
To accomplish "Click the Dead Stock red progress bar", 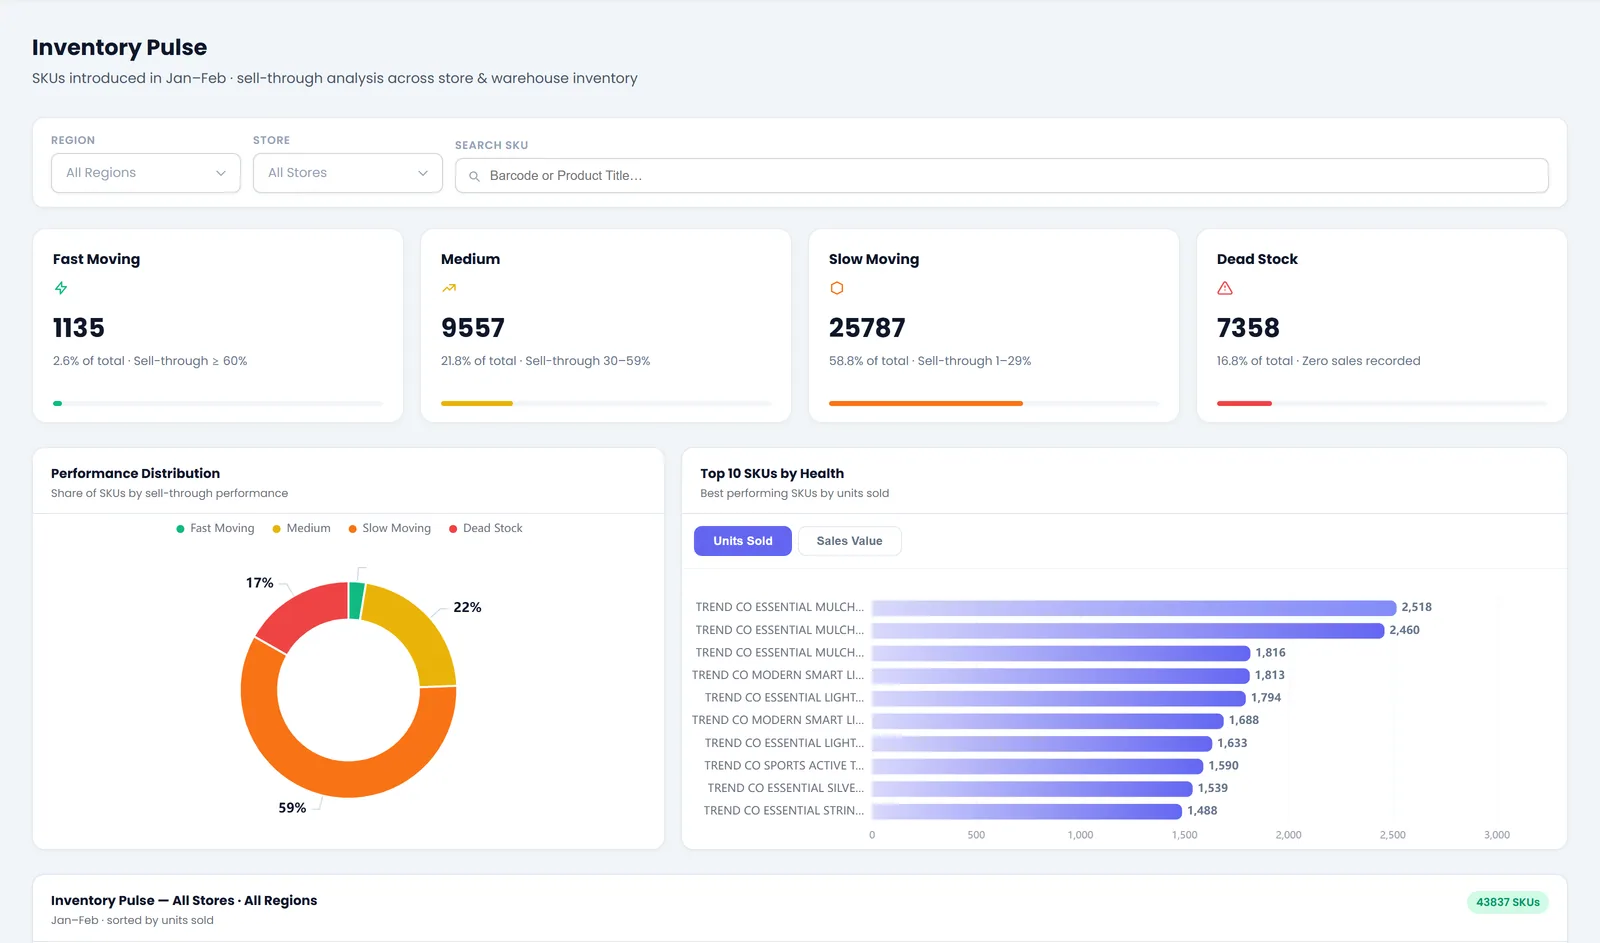I will [1244, 403].
